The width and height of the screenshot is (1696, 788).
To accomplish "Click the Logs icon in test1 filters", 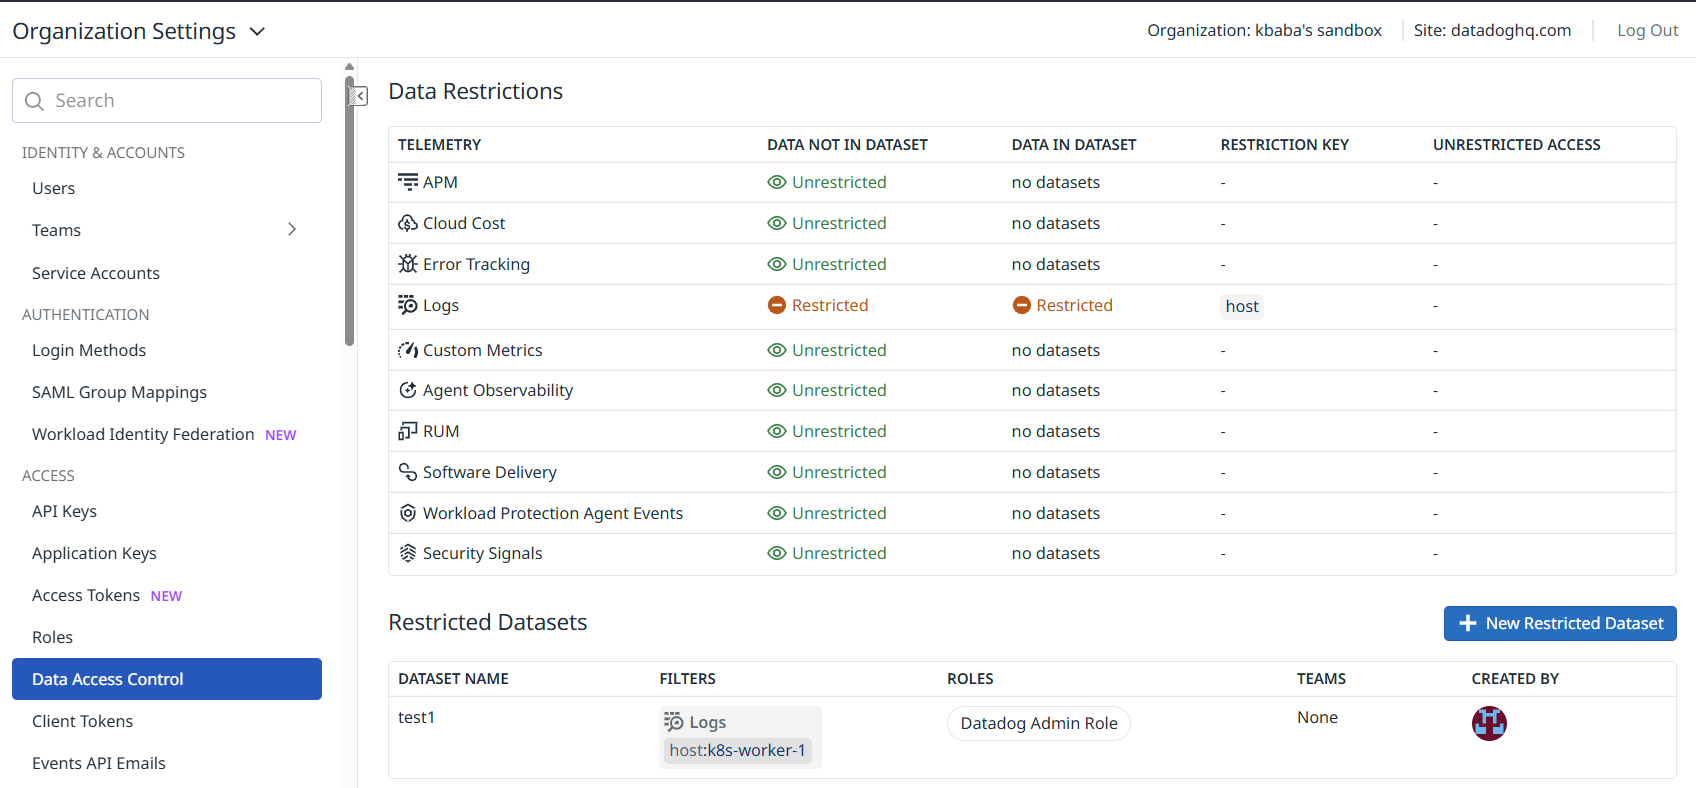I will click(674, 722).
